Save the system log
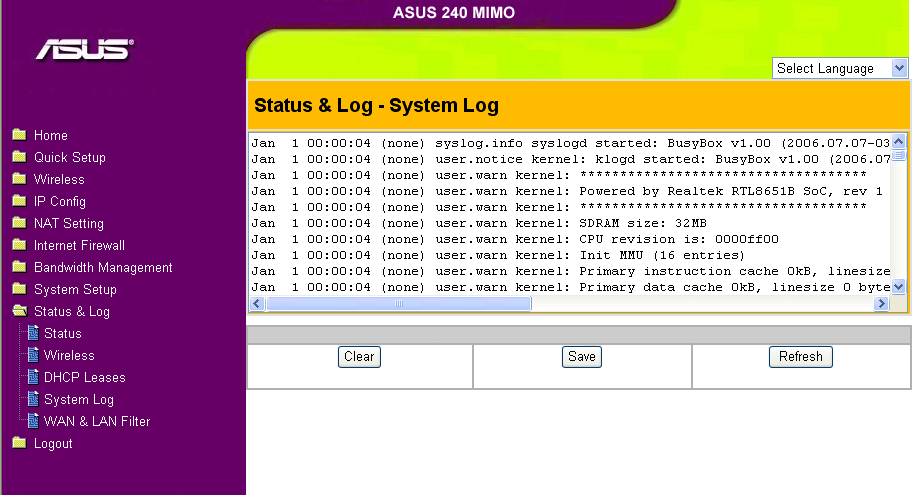The width and height of the screenshot is (918, 495). [x=581, y=357]
